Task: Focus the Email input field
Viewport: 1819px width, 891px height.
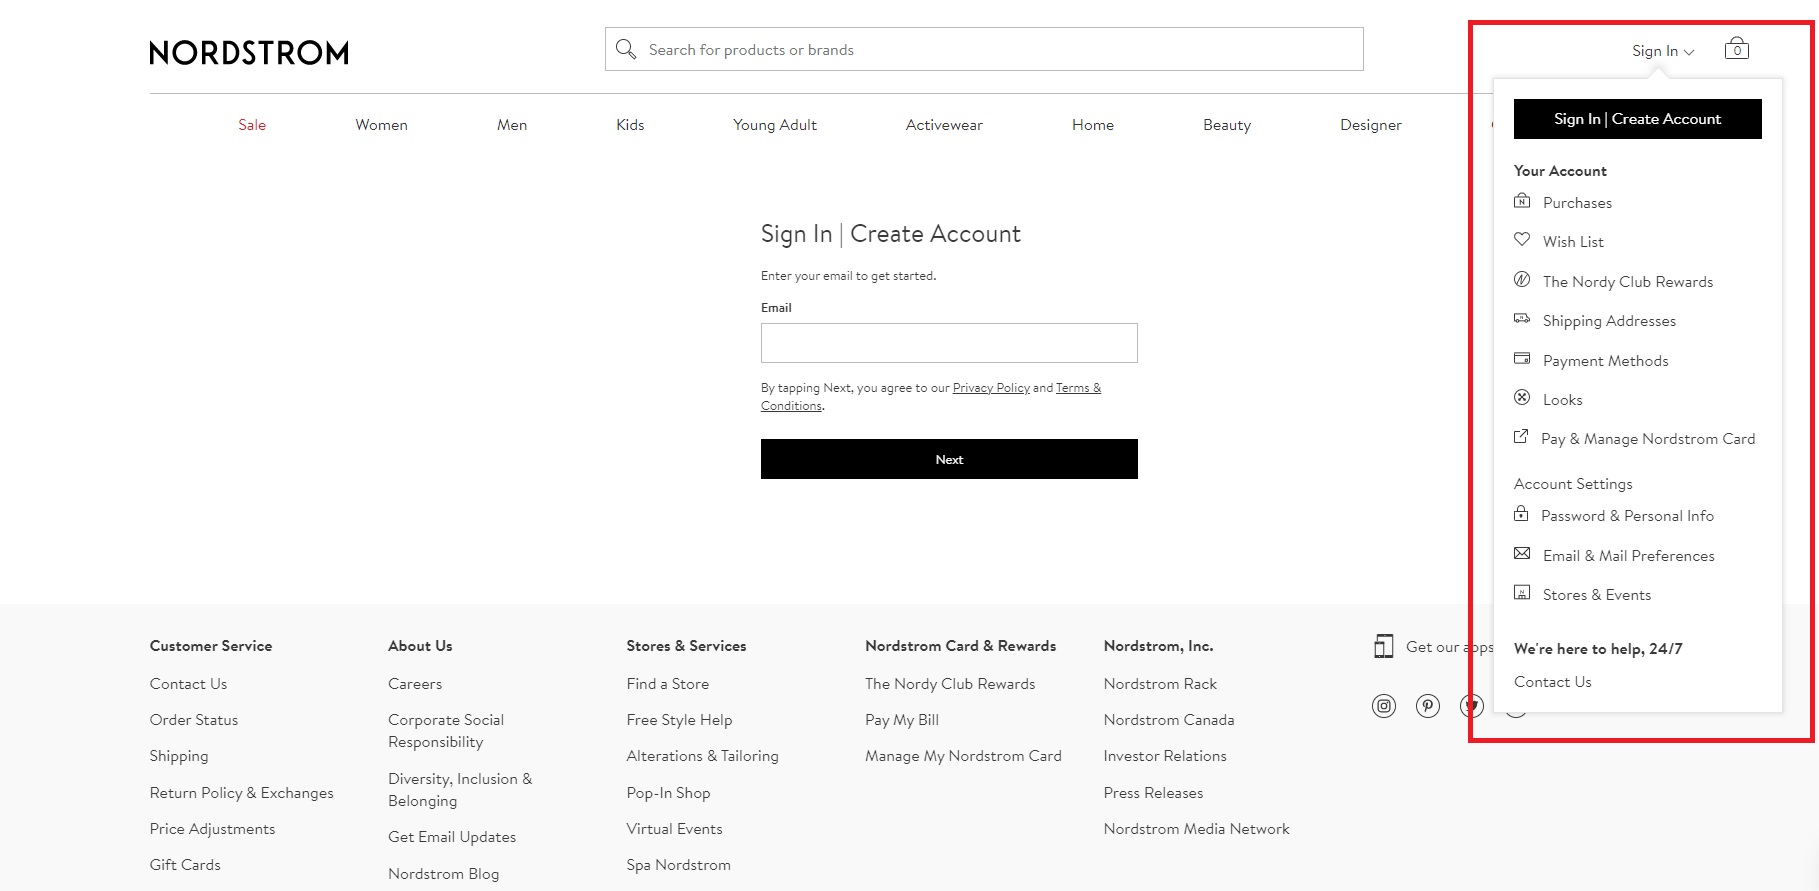Action: (x=949, y=343)
